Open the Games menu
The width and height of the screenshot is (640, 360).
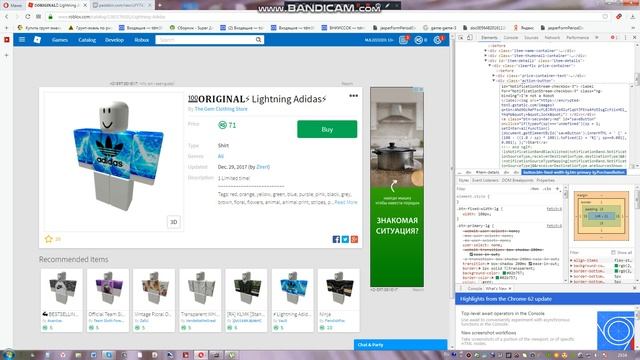(60, 40)
